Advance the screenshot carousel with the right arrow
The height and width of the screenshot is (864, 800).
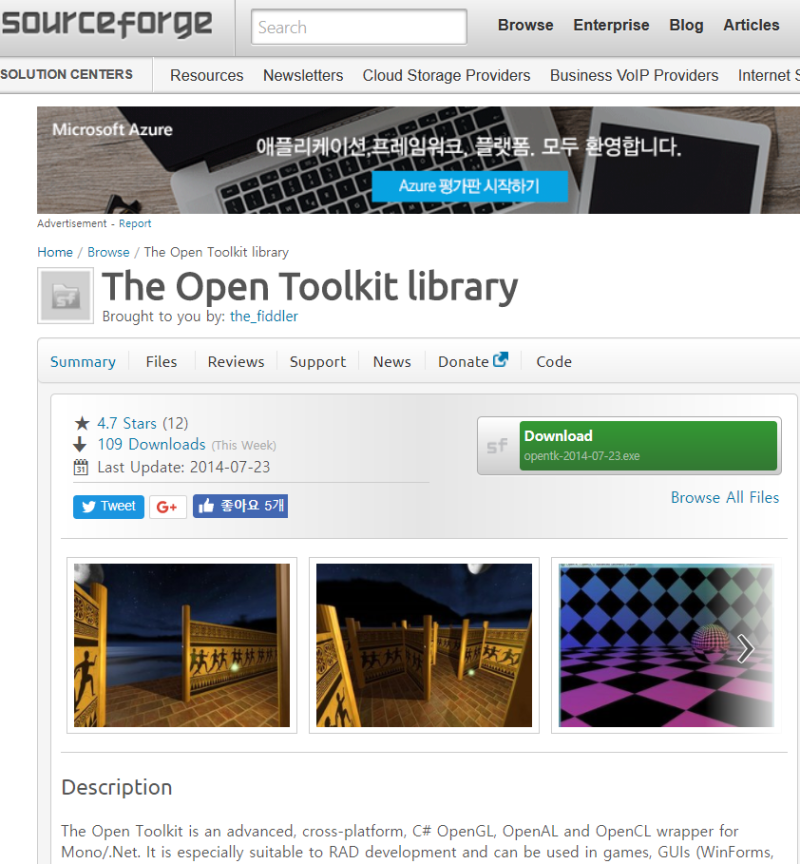click(x=744, y=649)
